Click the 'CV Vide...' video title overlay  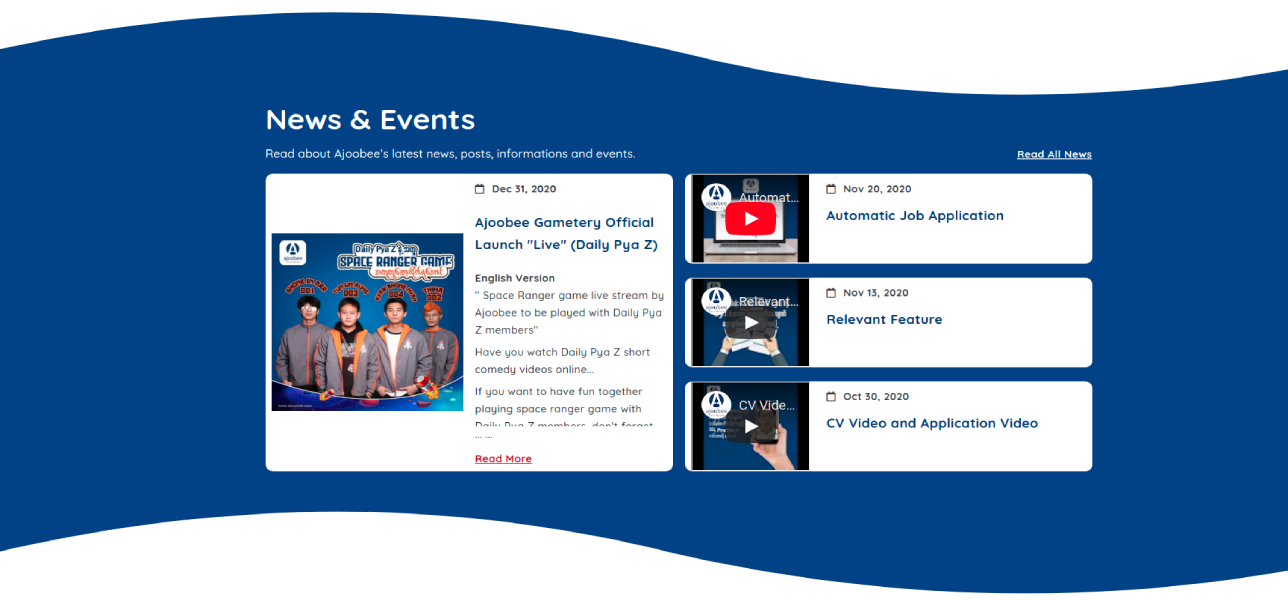767,406
